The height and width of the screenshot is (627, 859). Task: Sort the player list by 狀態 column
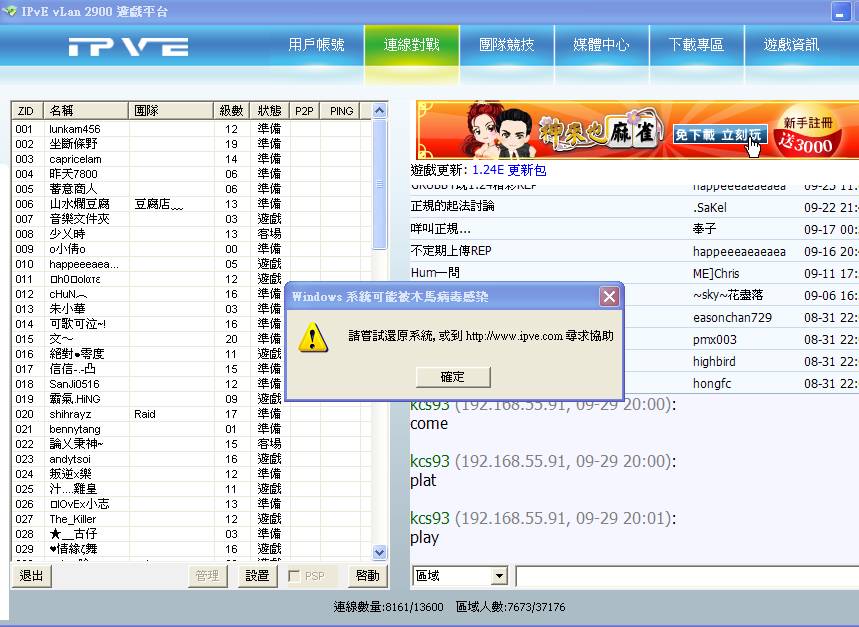(270, 111)
